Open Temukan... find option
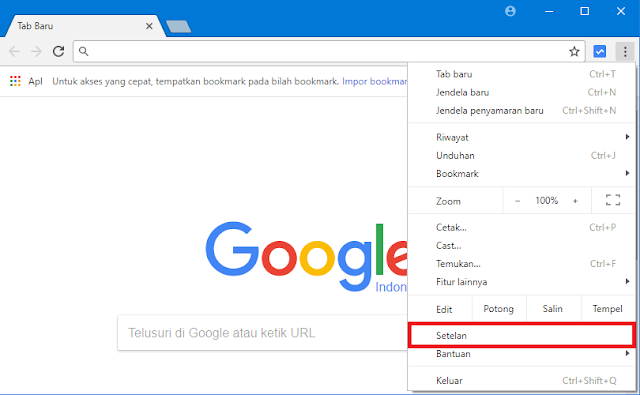The image size is (640, 395). point(522,264)
